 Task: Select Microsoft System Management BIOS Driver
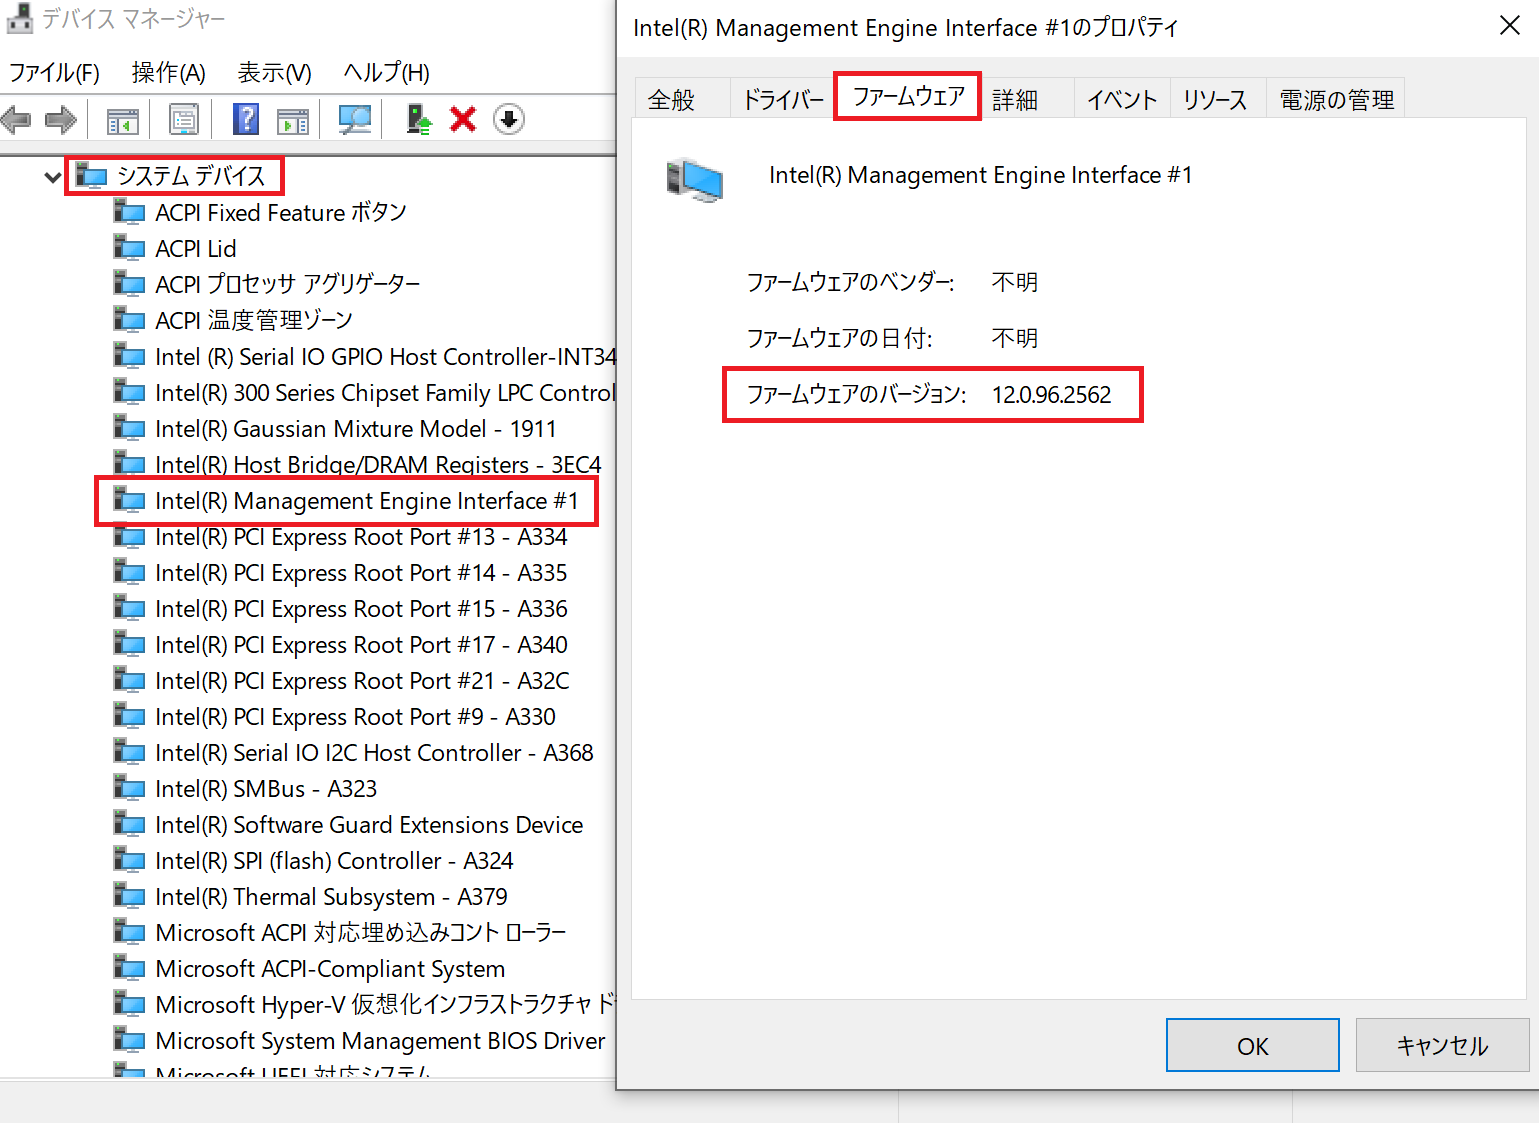click(x=381, y=1040)
